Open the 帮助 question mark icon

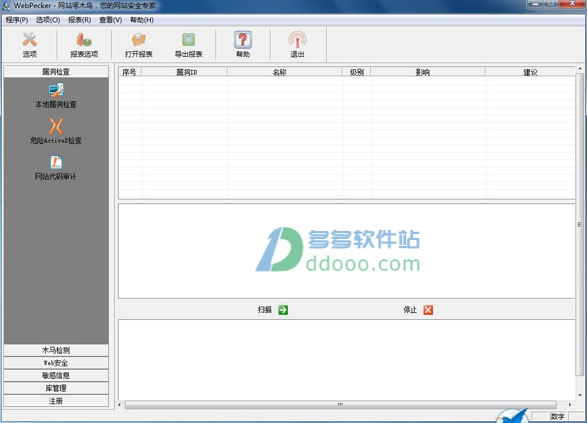click(243, 44)
